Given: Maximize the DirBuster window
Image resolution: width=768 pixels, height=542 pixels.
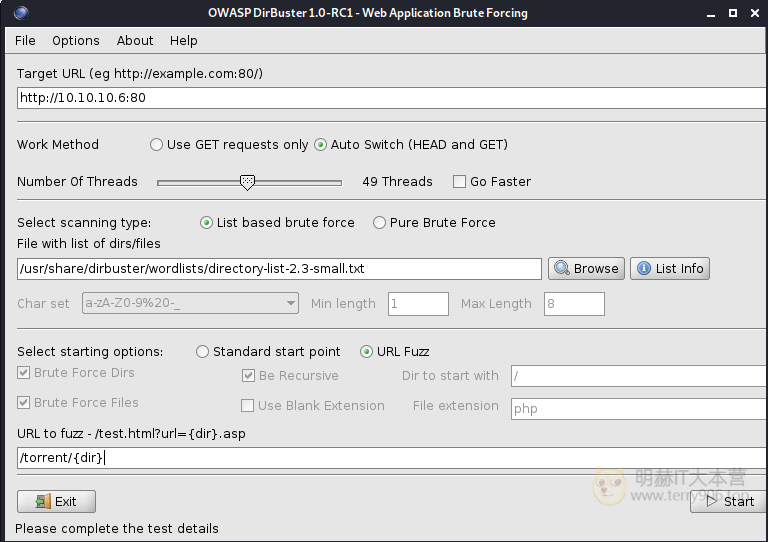Looking at the screenshot, I should point(733,13).
